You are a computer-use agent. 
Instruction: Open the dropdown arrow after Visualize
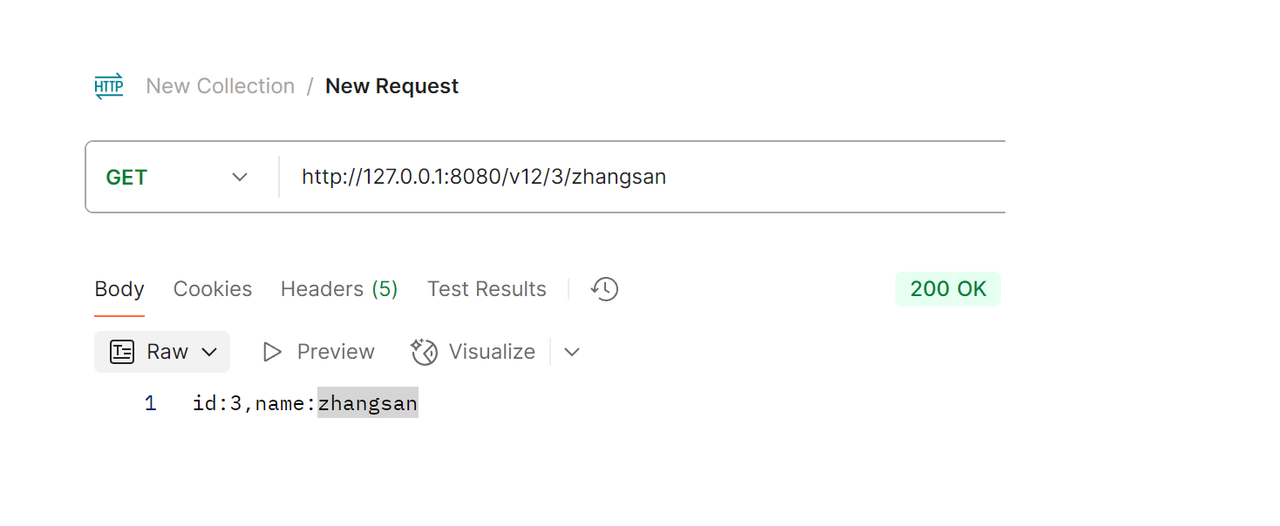click(x=572, y=352)
